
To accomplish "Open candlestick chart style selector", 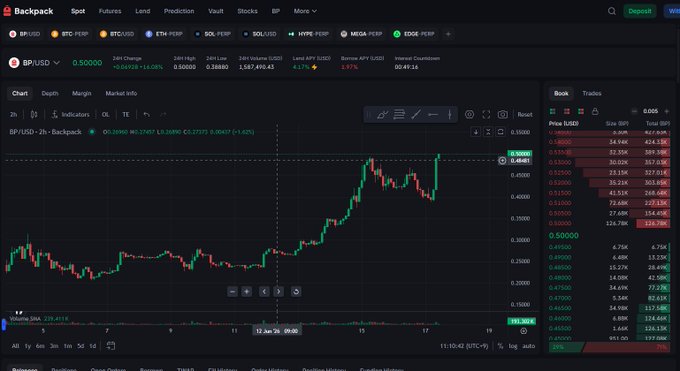I will [34, 115].
